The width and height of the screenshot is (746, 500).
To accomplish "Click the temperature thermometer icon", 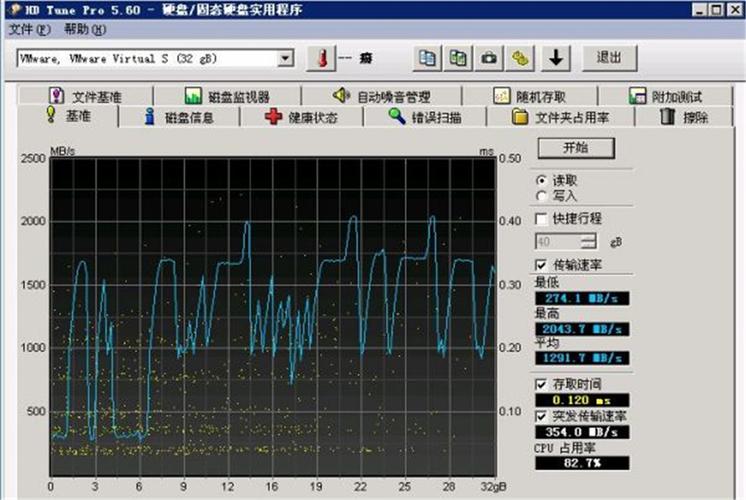I will [x=322, y=59].
